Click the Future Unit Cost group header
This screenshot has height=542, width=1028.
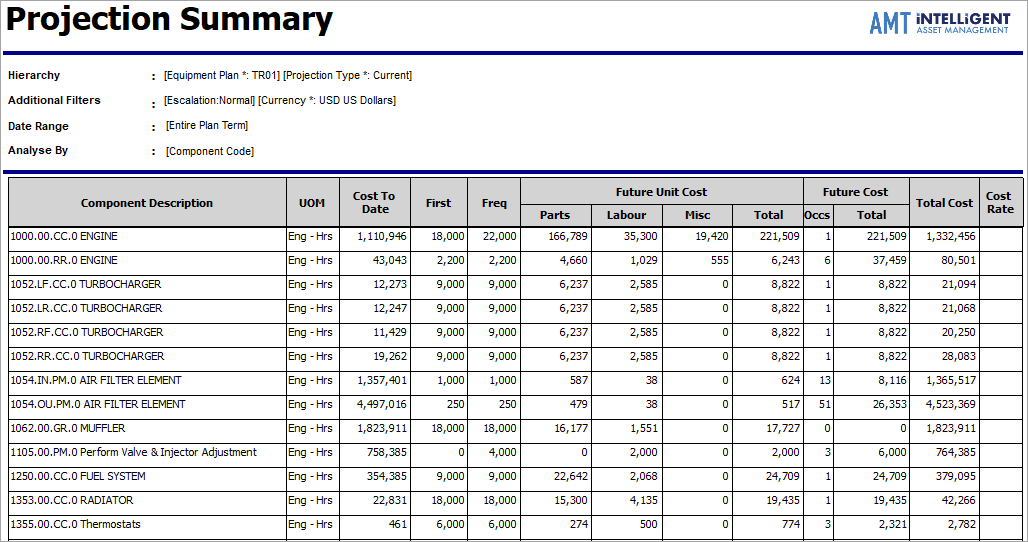tap(661, 191)
